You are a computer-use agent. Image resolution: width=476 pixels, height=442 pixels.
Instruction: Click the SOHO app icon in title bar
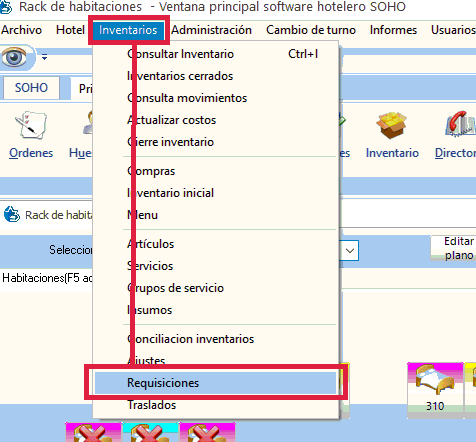point(6,7)
